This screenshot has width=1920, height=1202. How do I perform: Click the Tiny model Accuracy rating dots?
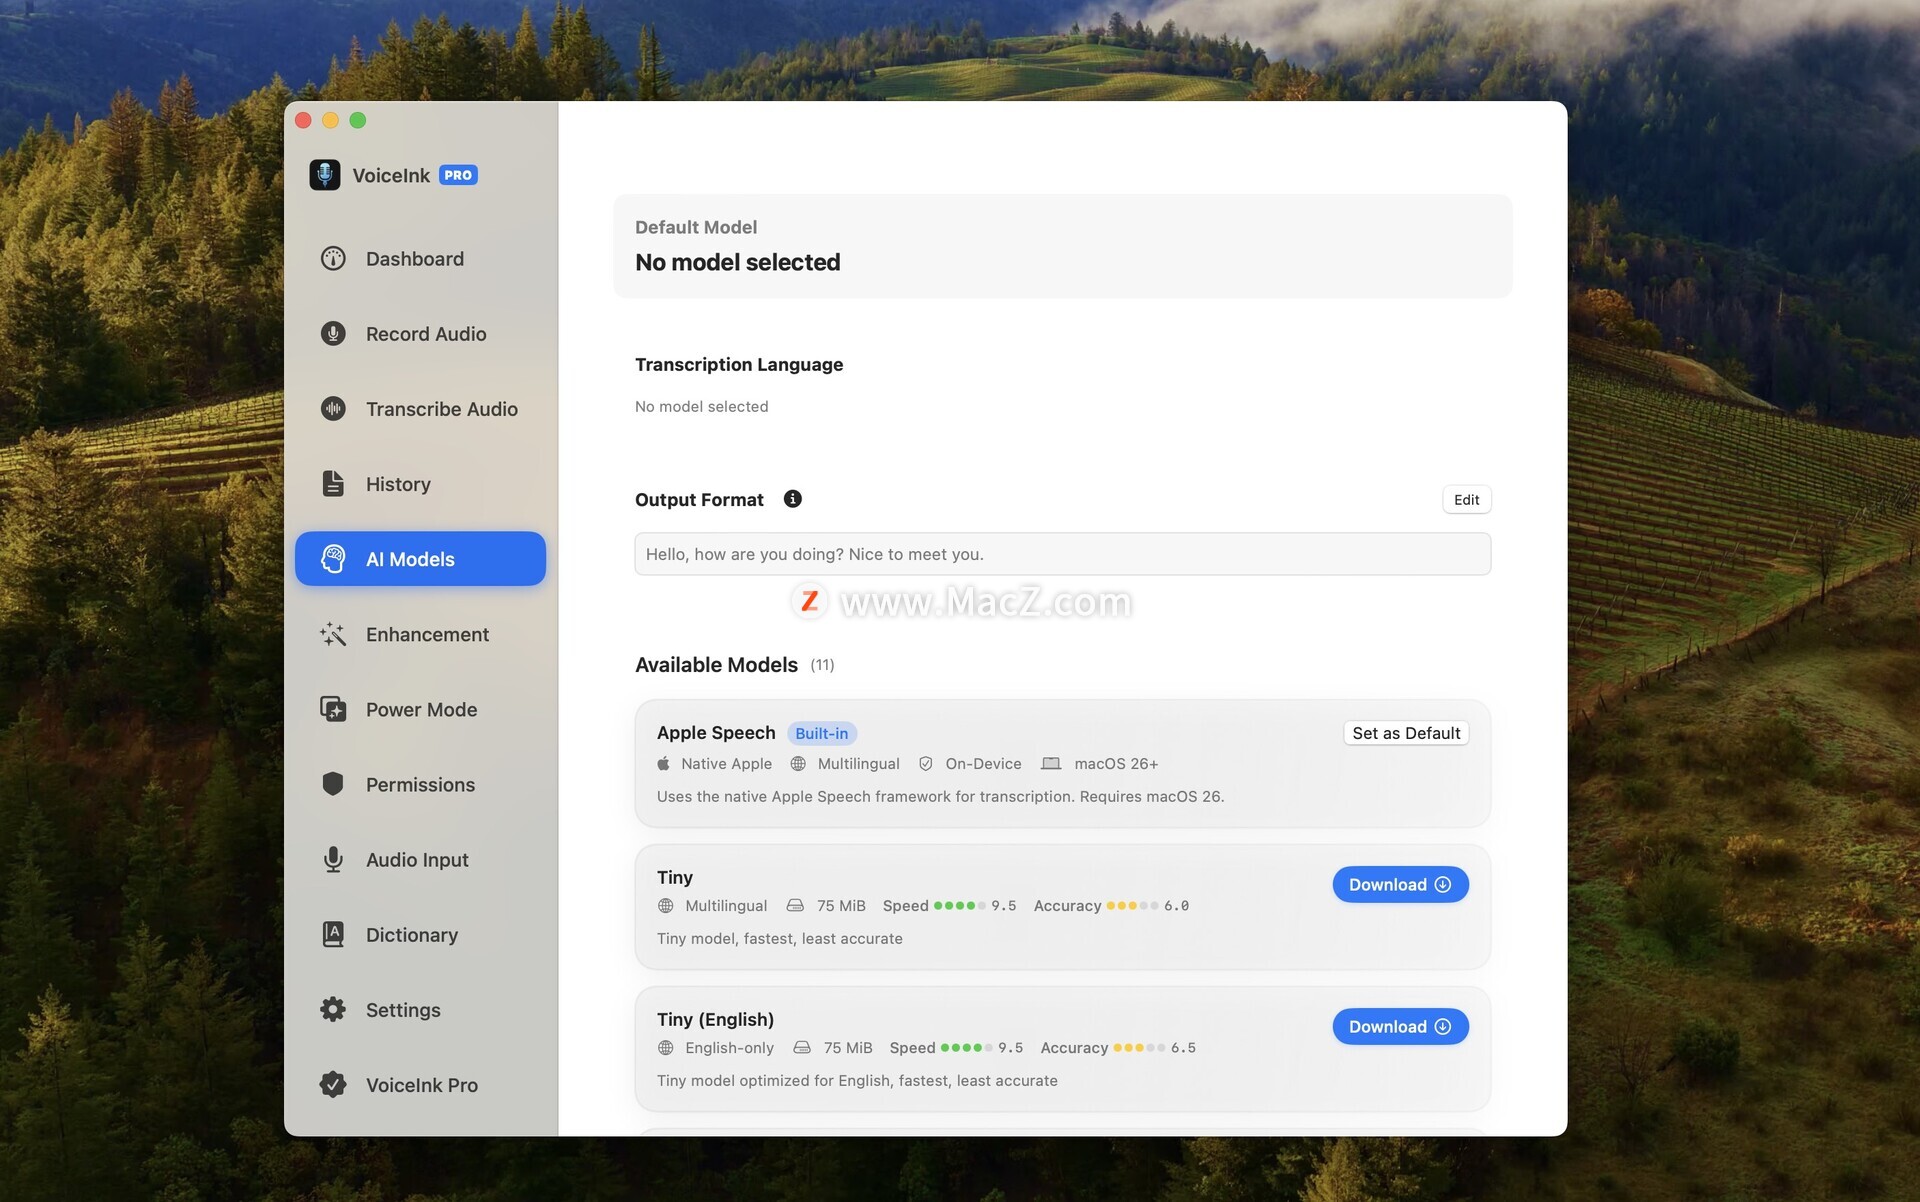click(x=1132, y=906)
